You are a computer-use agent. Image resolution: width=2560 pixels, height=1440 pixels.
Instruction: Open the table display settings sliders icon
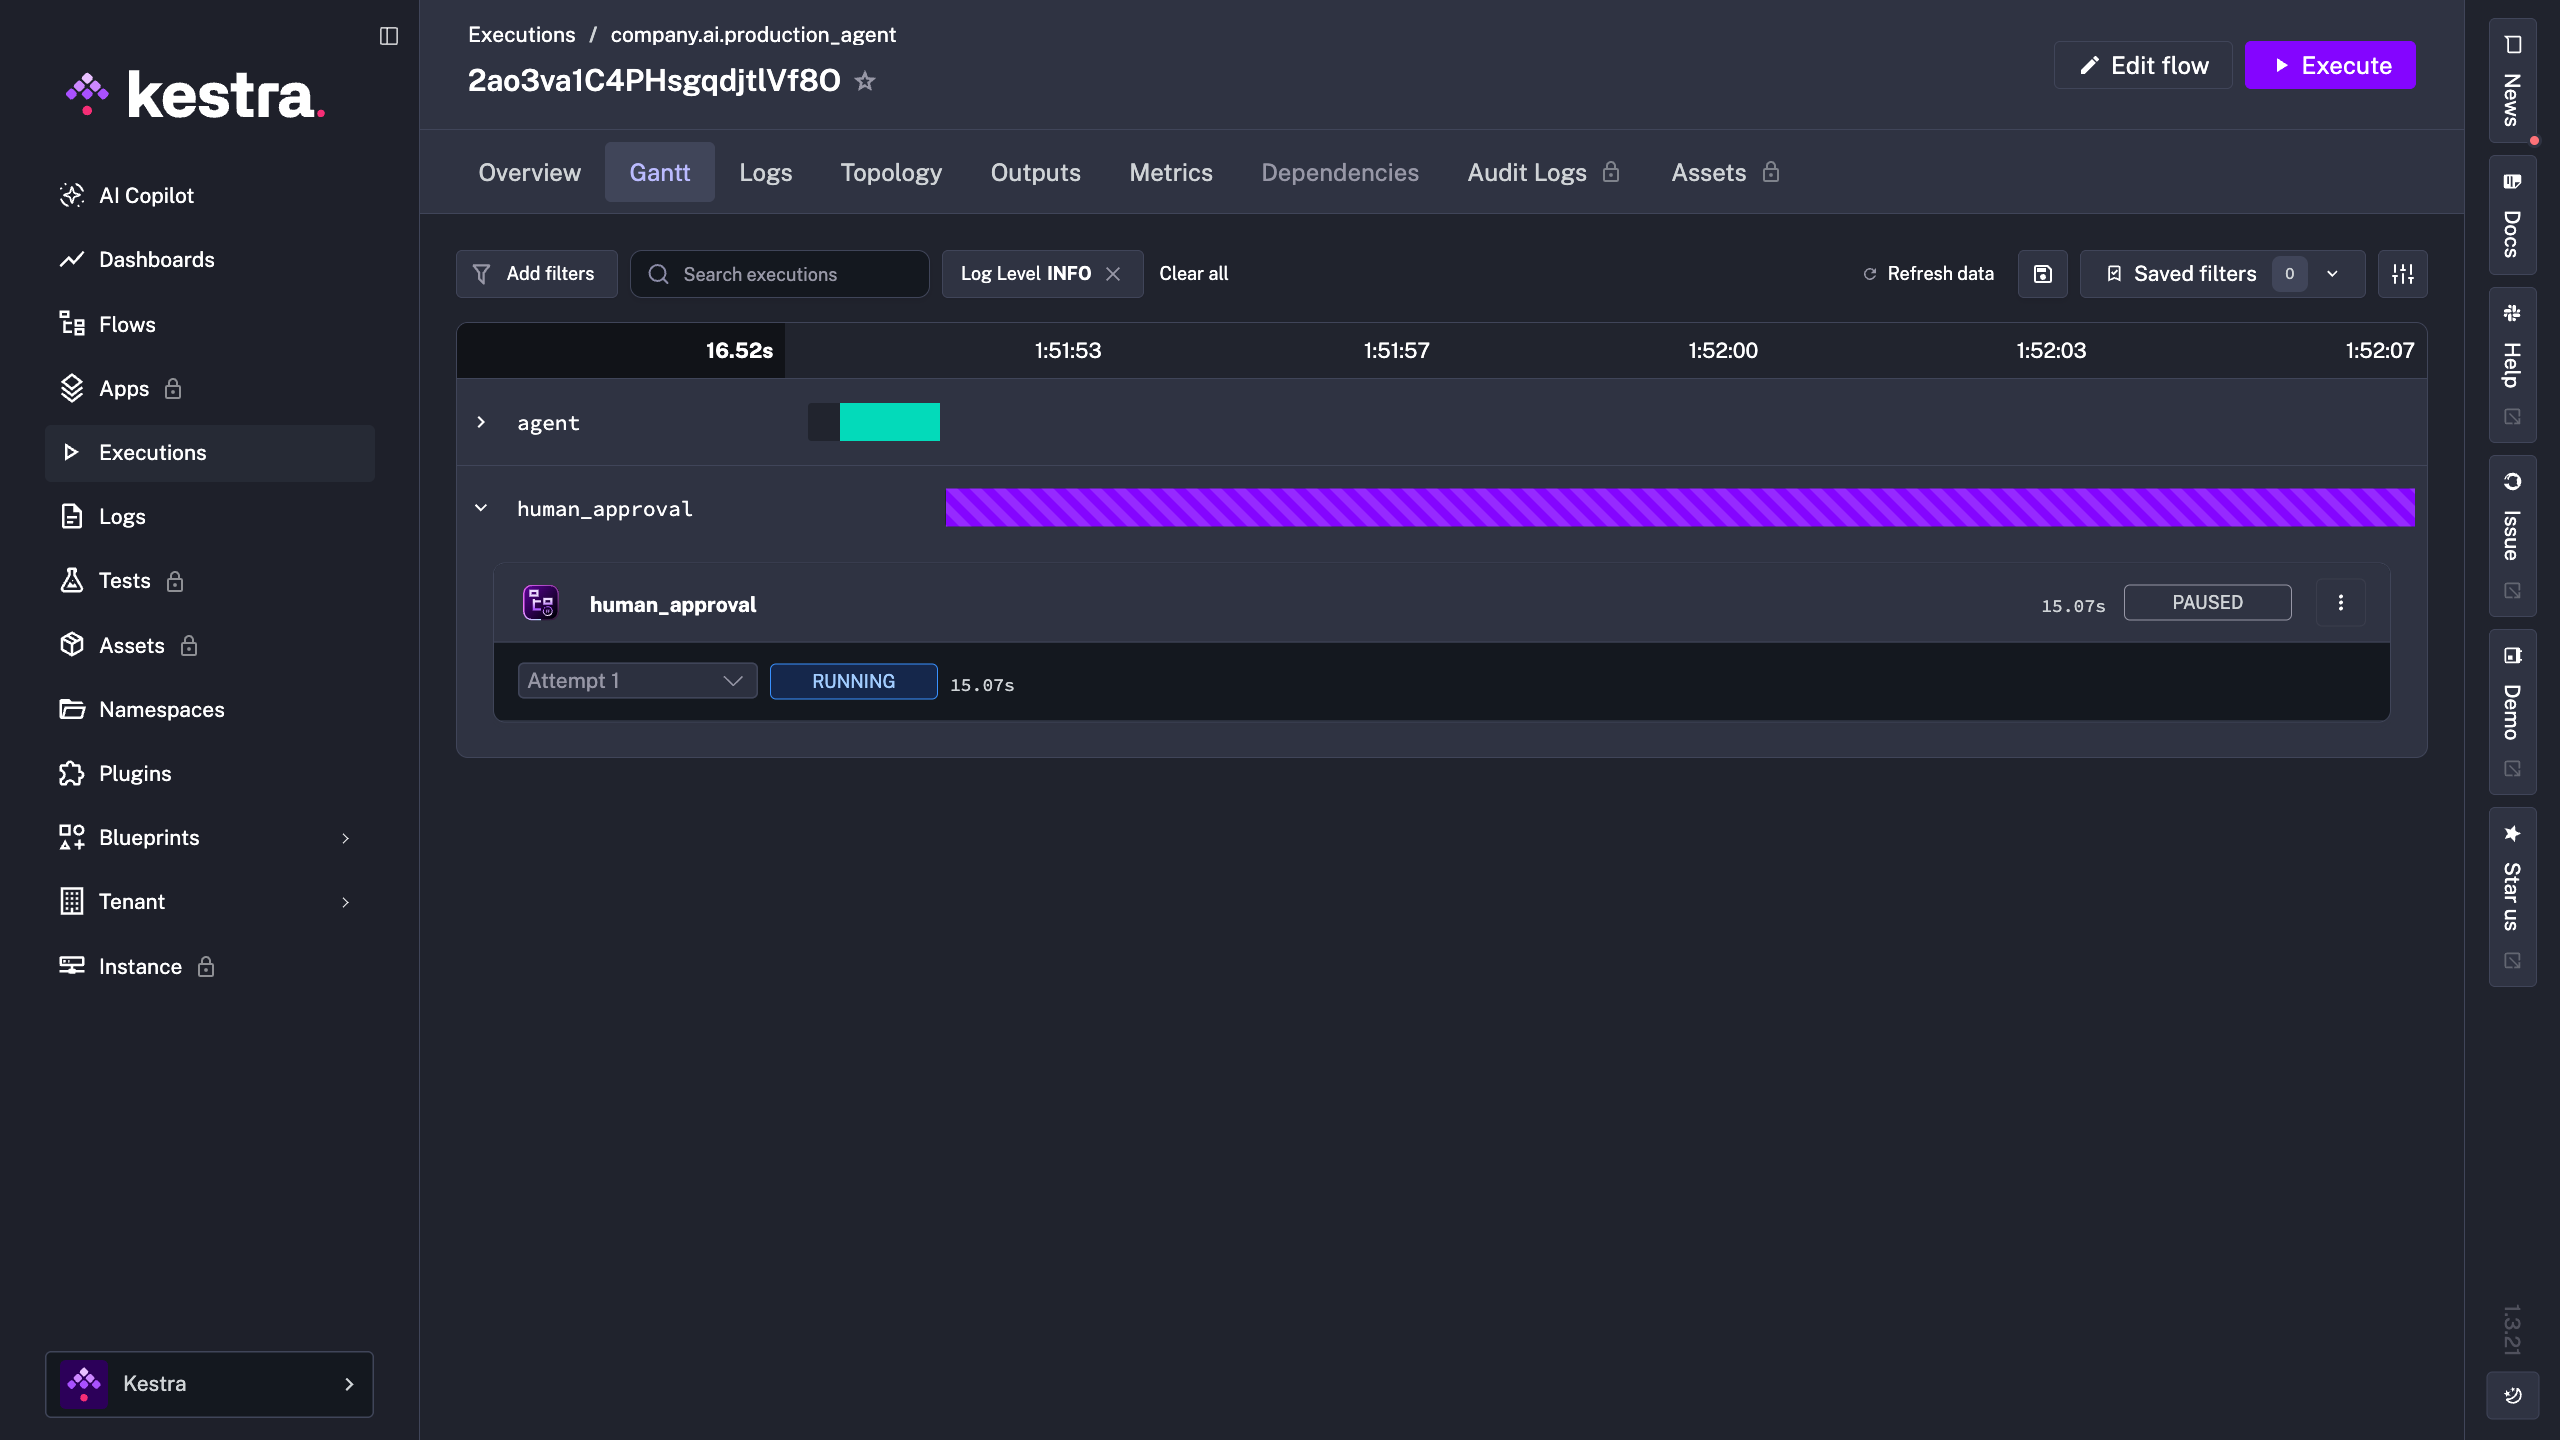click(2402, 274)
